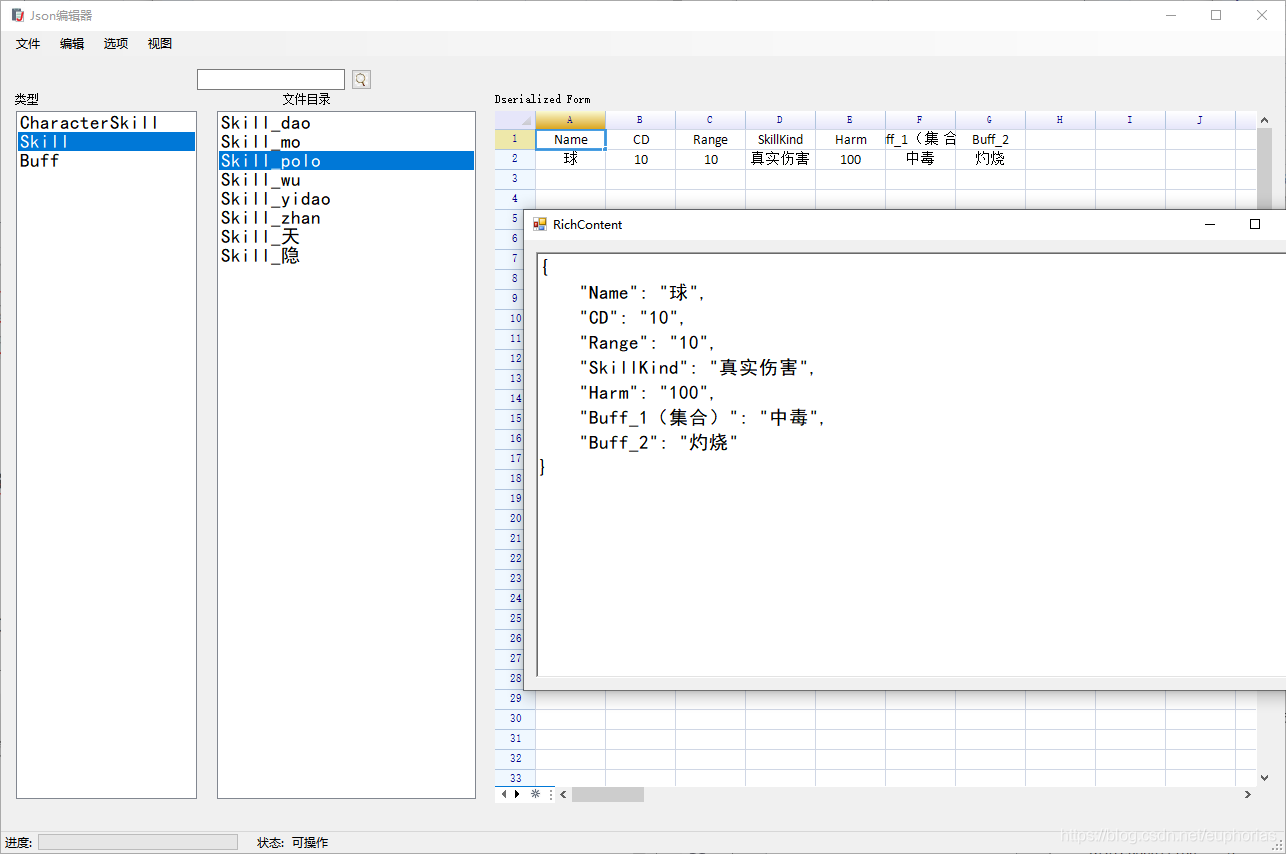Click the 可操作 status text
The width and height of the screenshot is (1286, 854).
pos(310,842)
